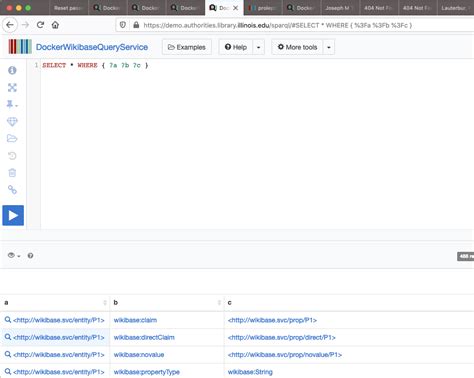Open the prop/P1 link
This screenshot has height=378, width=474.
point(272,320)
